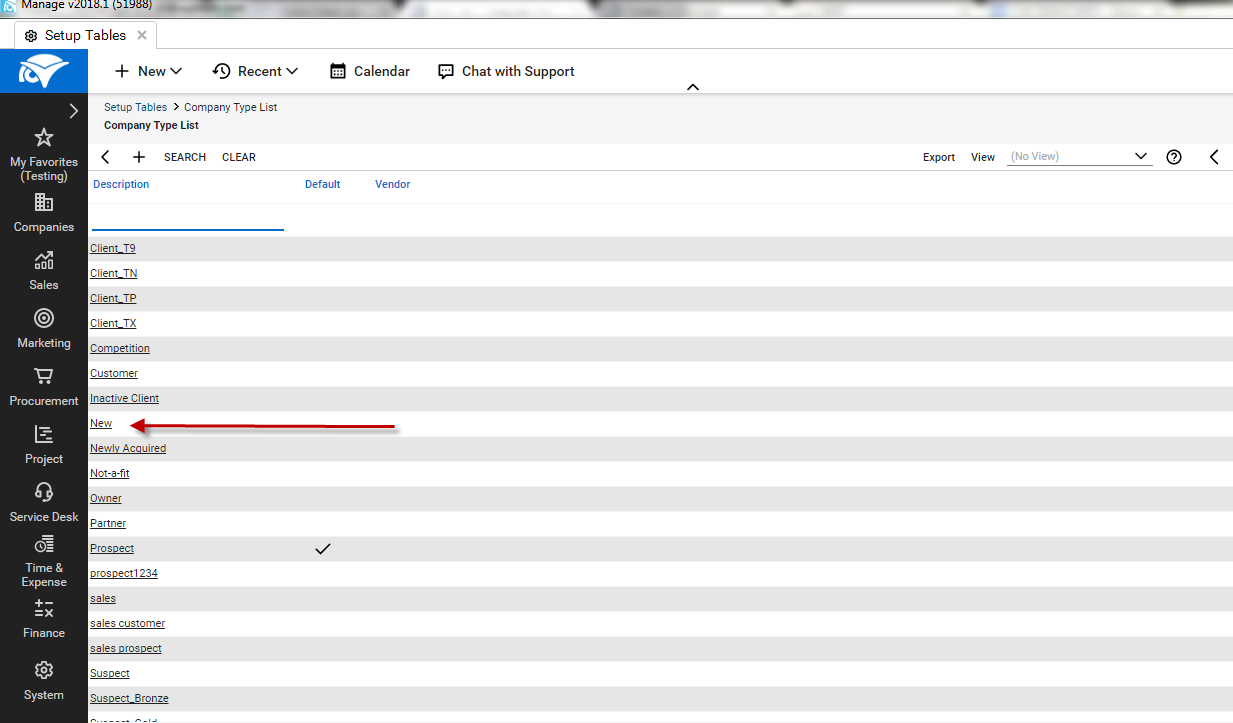Open the Suspect company type
Screen dimensions: 1233x723
pos(110,673)
